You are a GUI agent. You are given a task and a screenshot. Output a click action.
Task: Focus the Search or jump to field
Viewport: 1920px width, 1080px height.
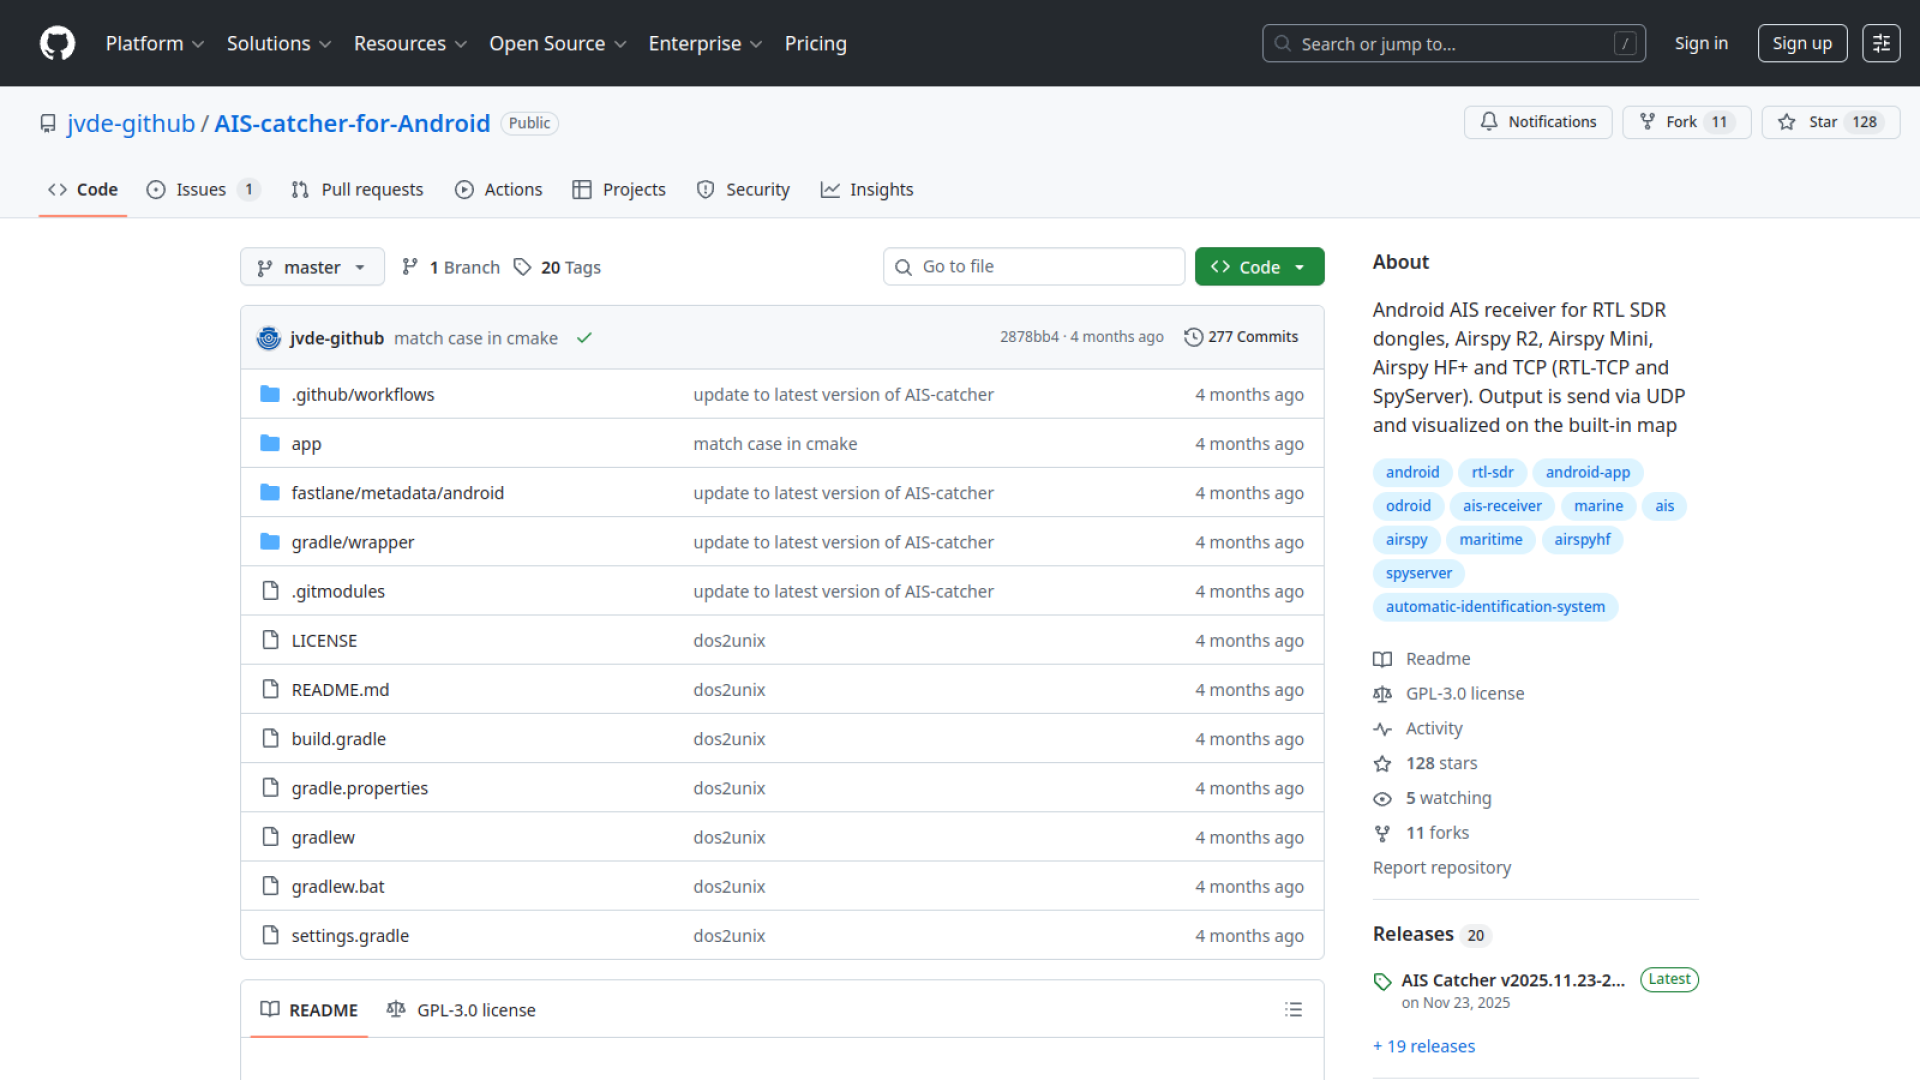[x=1454, y=43]
